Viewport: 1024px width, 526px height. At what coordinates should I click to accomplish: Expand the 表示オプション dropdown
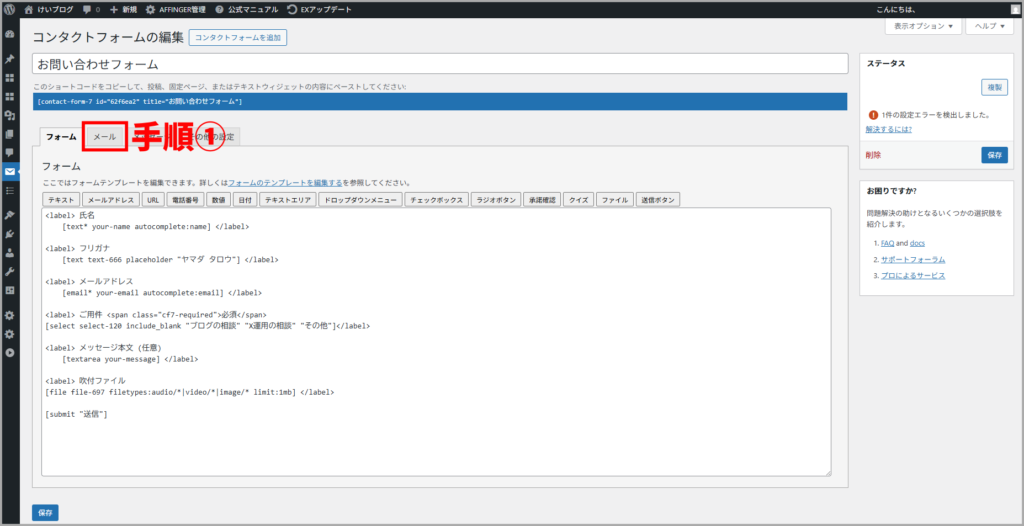point(923,26)
